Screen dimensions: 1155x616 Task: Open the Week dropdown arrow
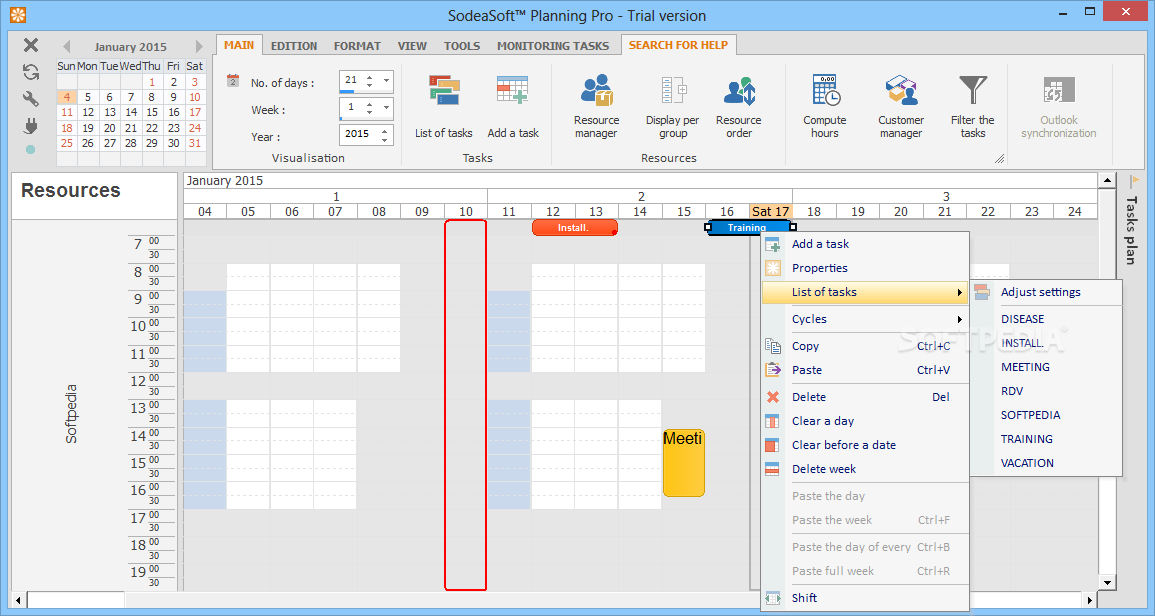click(386, 108)
